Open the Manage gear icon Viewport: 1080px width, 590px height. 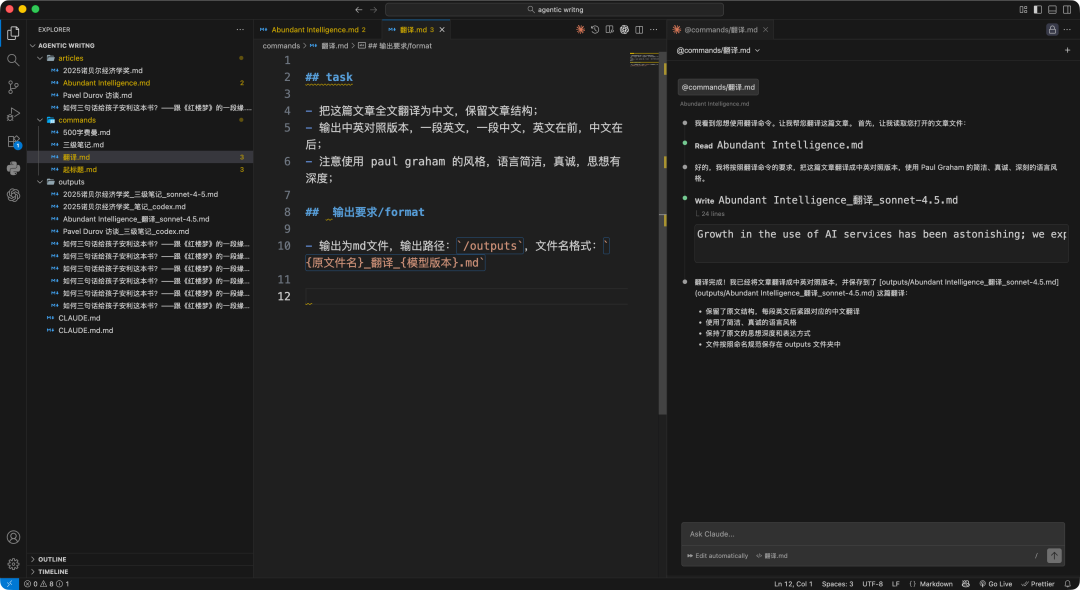(x=13, y=564)
